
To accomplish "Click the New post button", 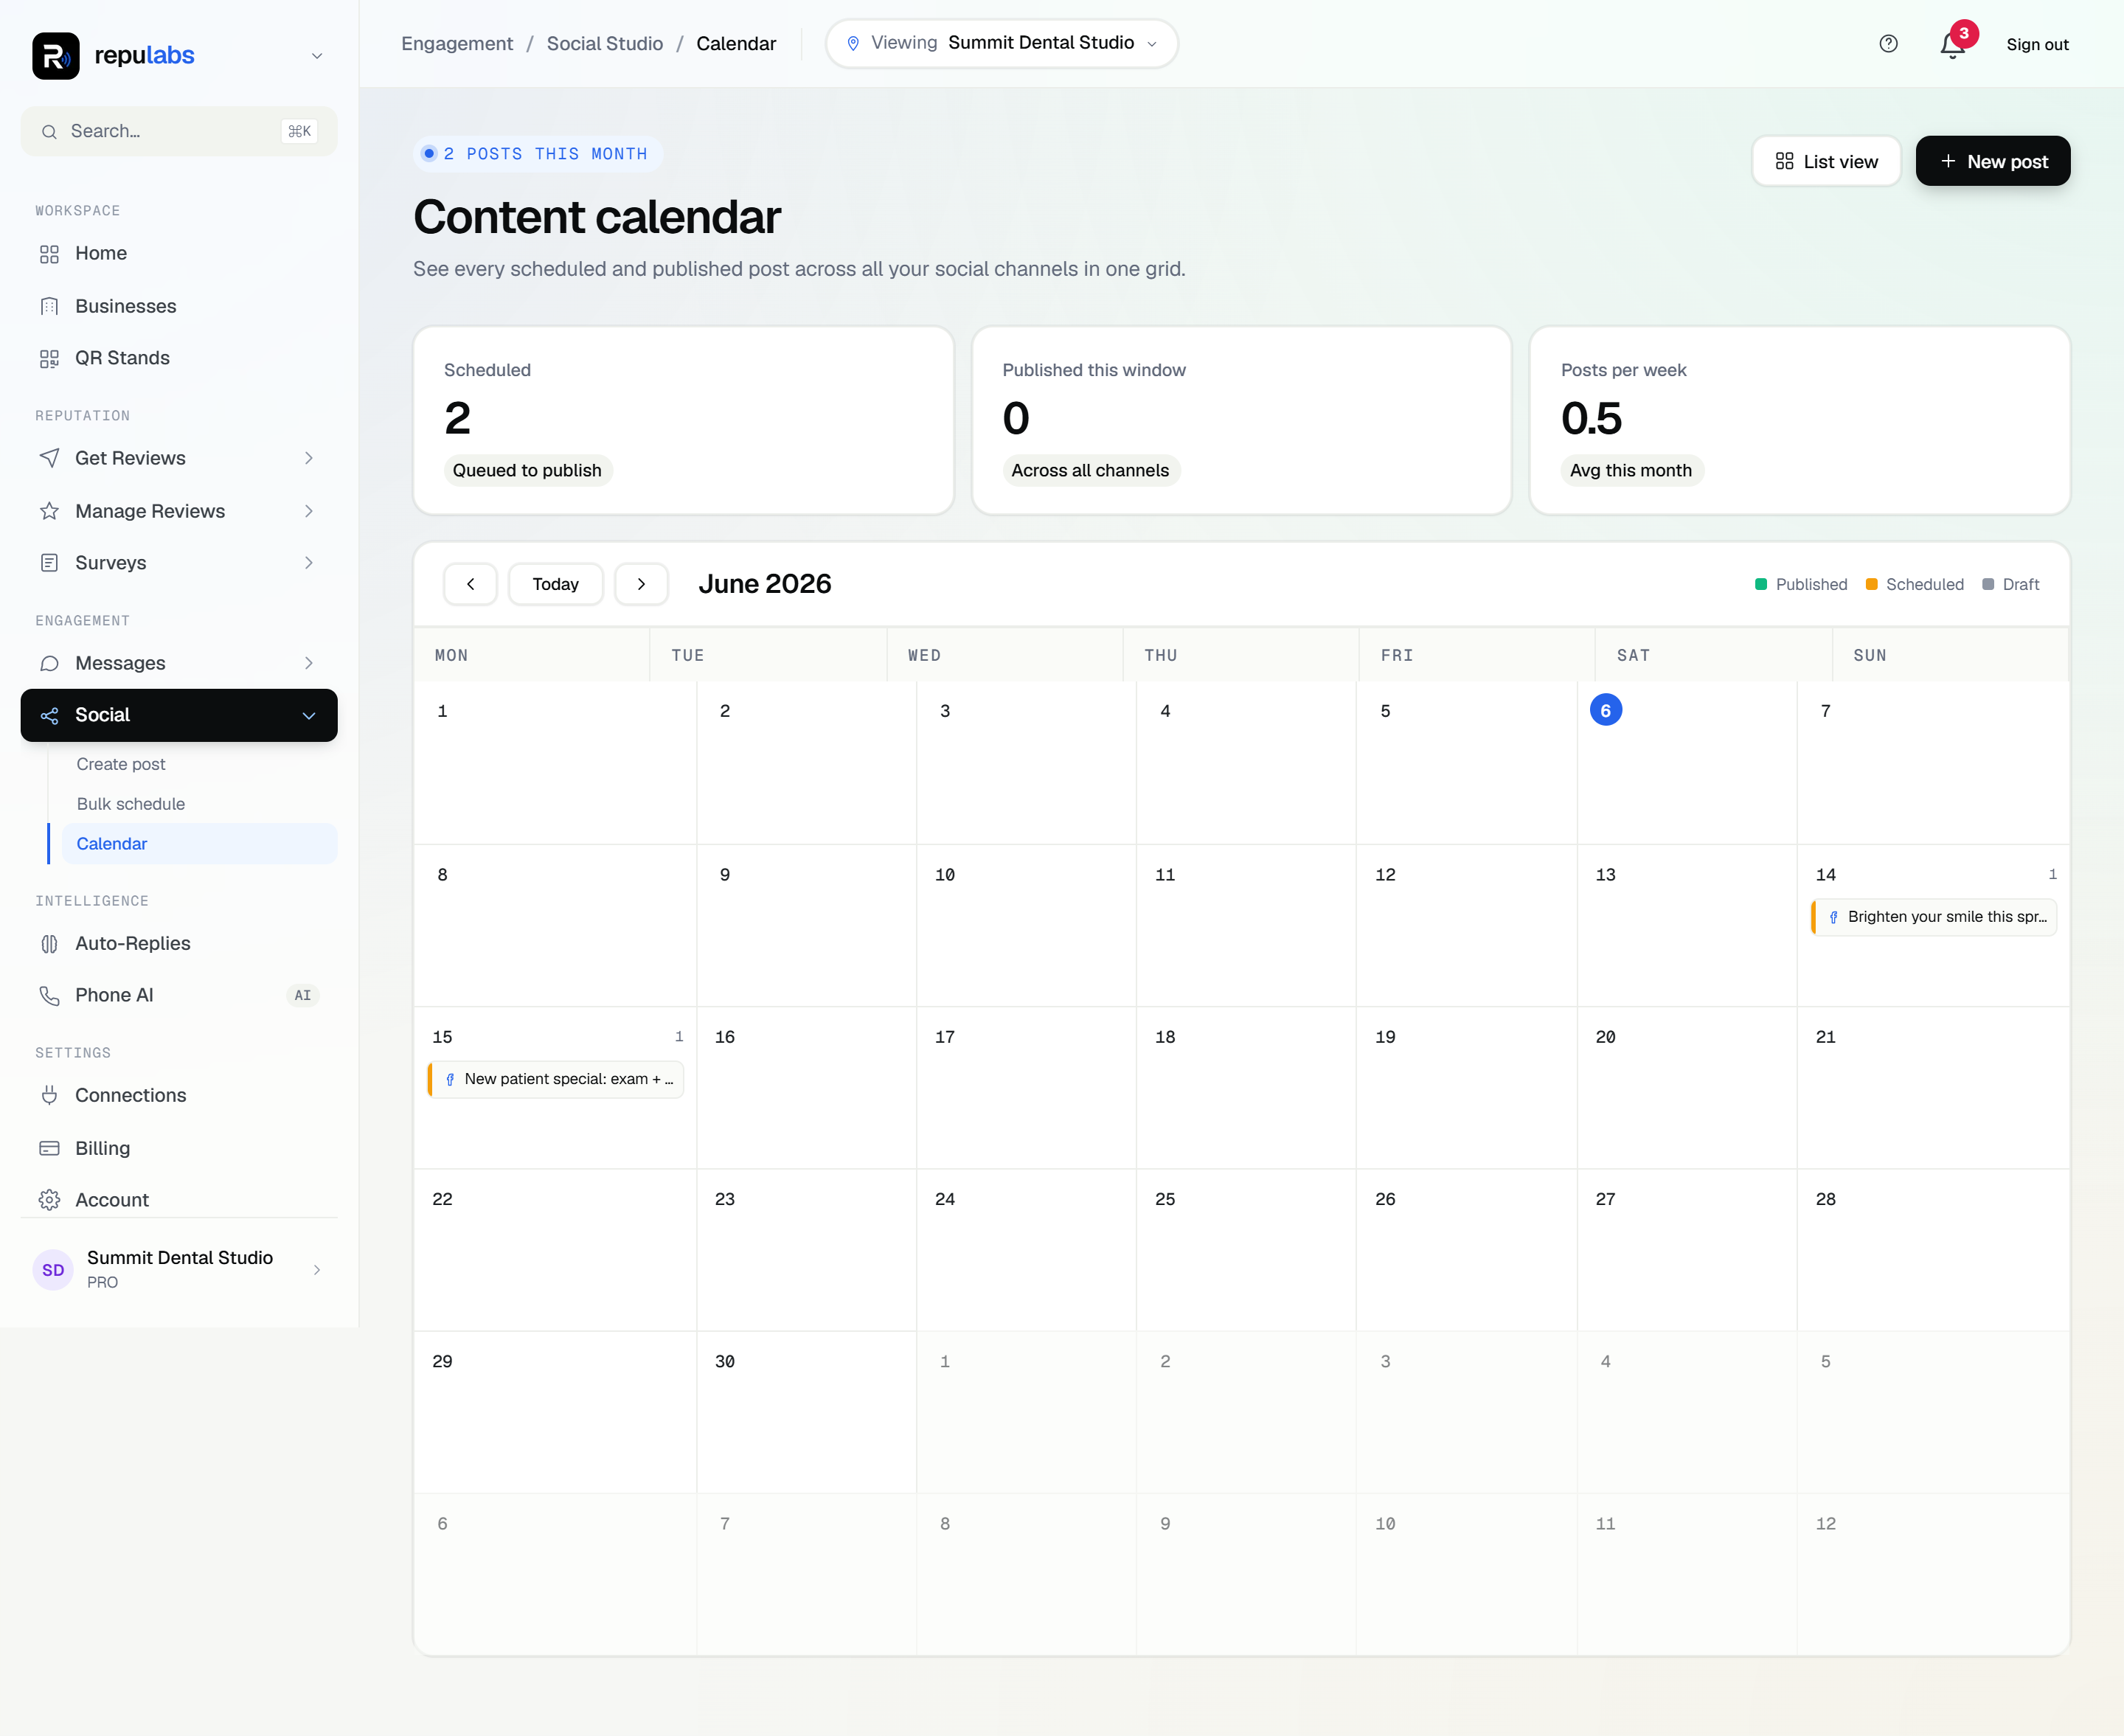I will [x=1992, y=161].
